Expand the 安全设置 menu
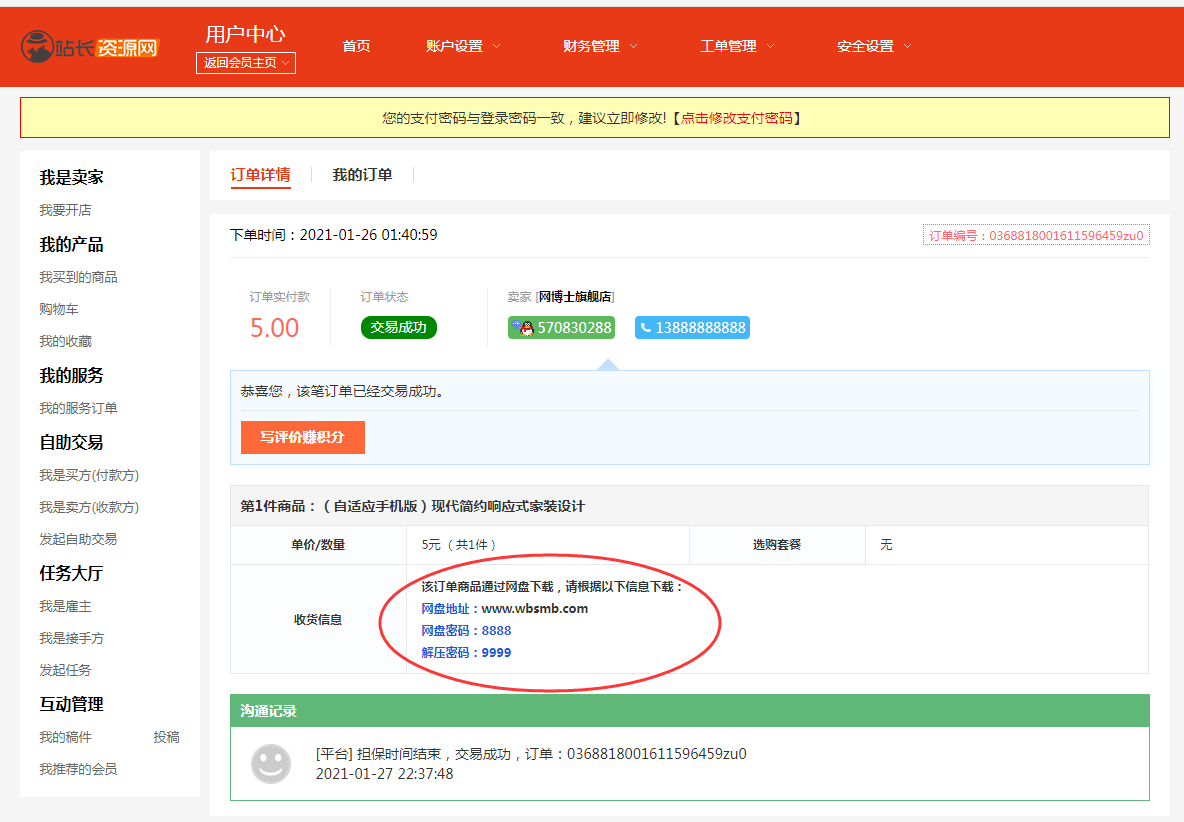 (x=874, y=46)
